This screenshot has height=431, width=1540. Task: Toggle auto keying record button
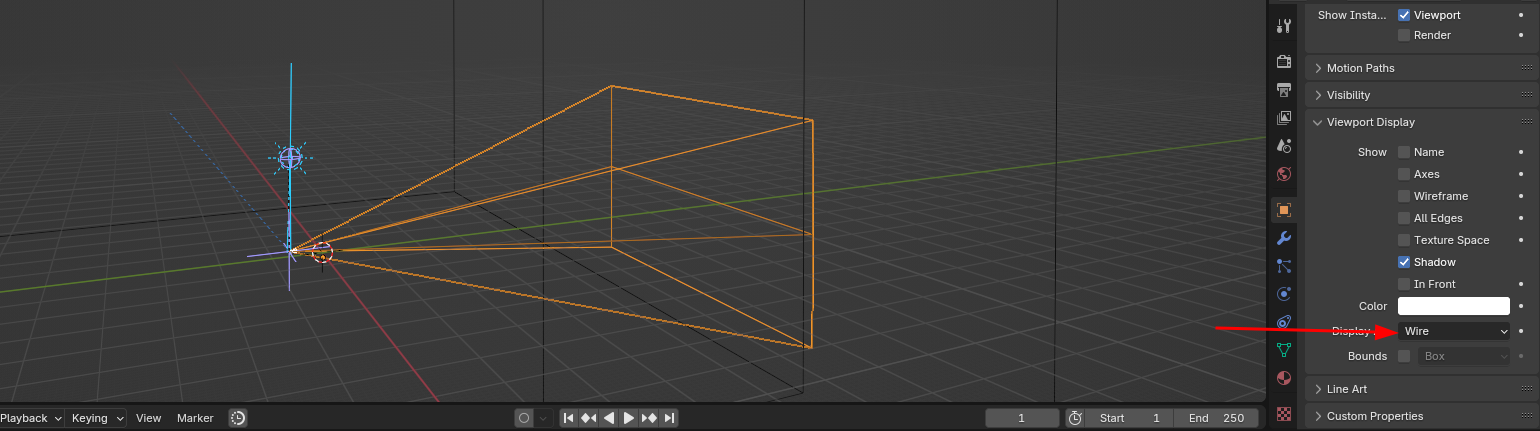coord(523,418)
